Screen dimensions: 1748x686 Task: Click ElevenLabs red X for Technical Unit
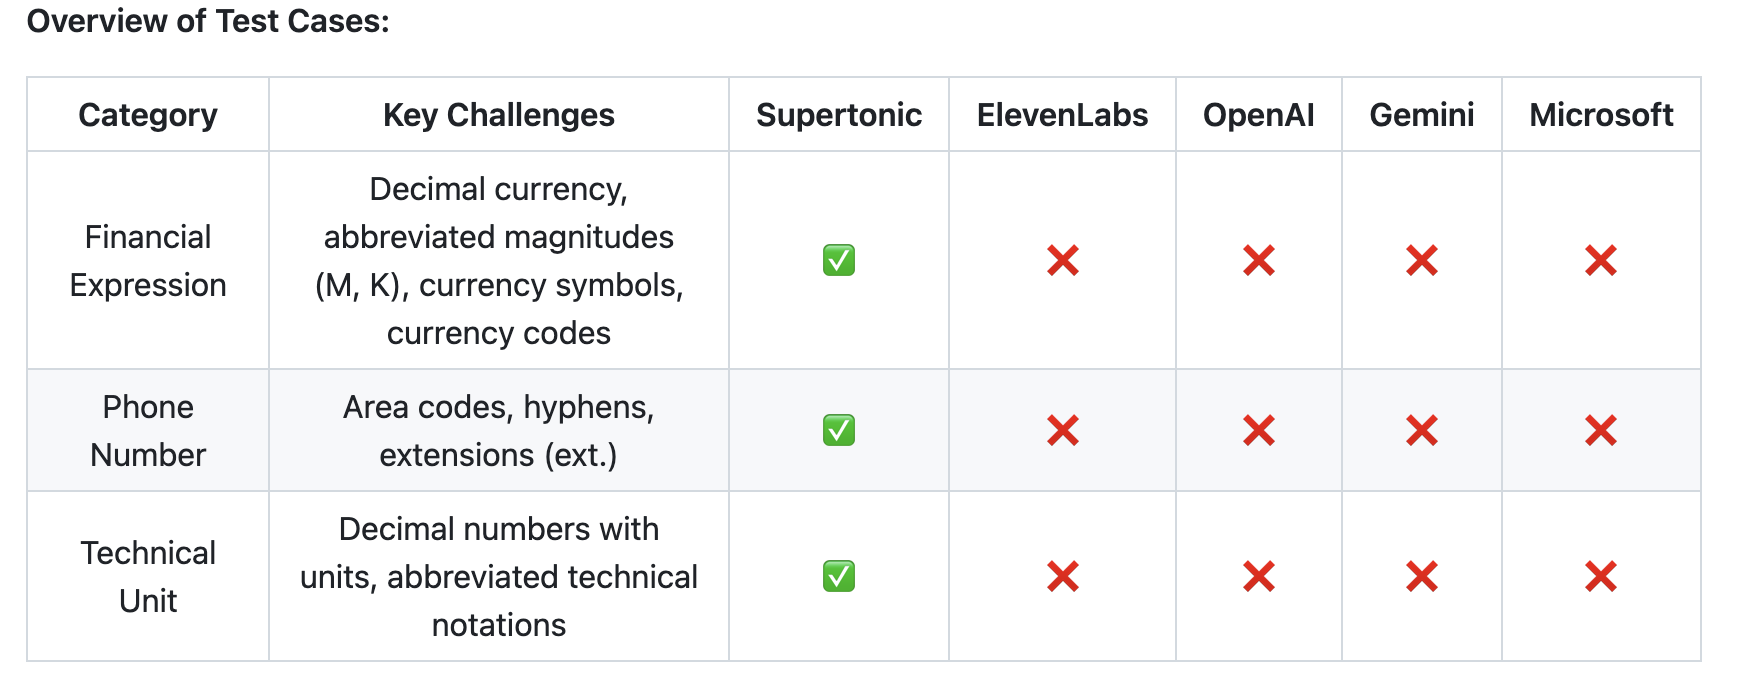coord(1062,576)
